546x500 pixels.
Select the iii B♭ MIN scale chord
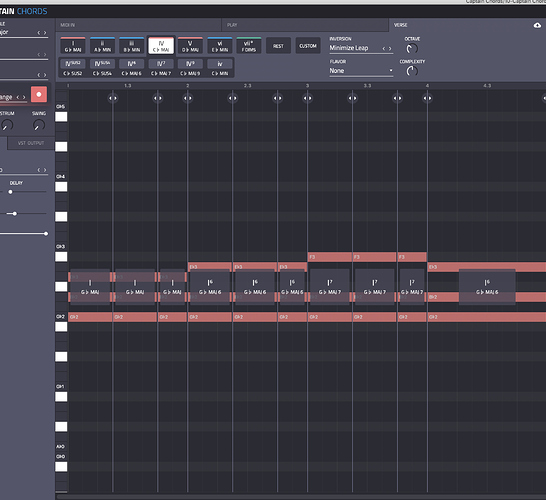(132, 46)
